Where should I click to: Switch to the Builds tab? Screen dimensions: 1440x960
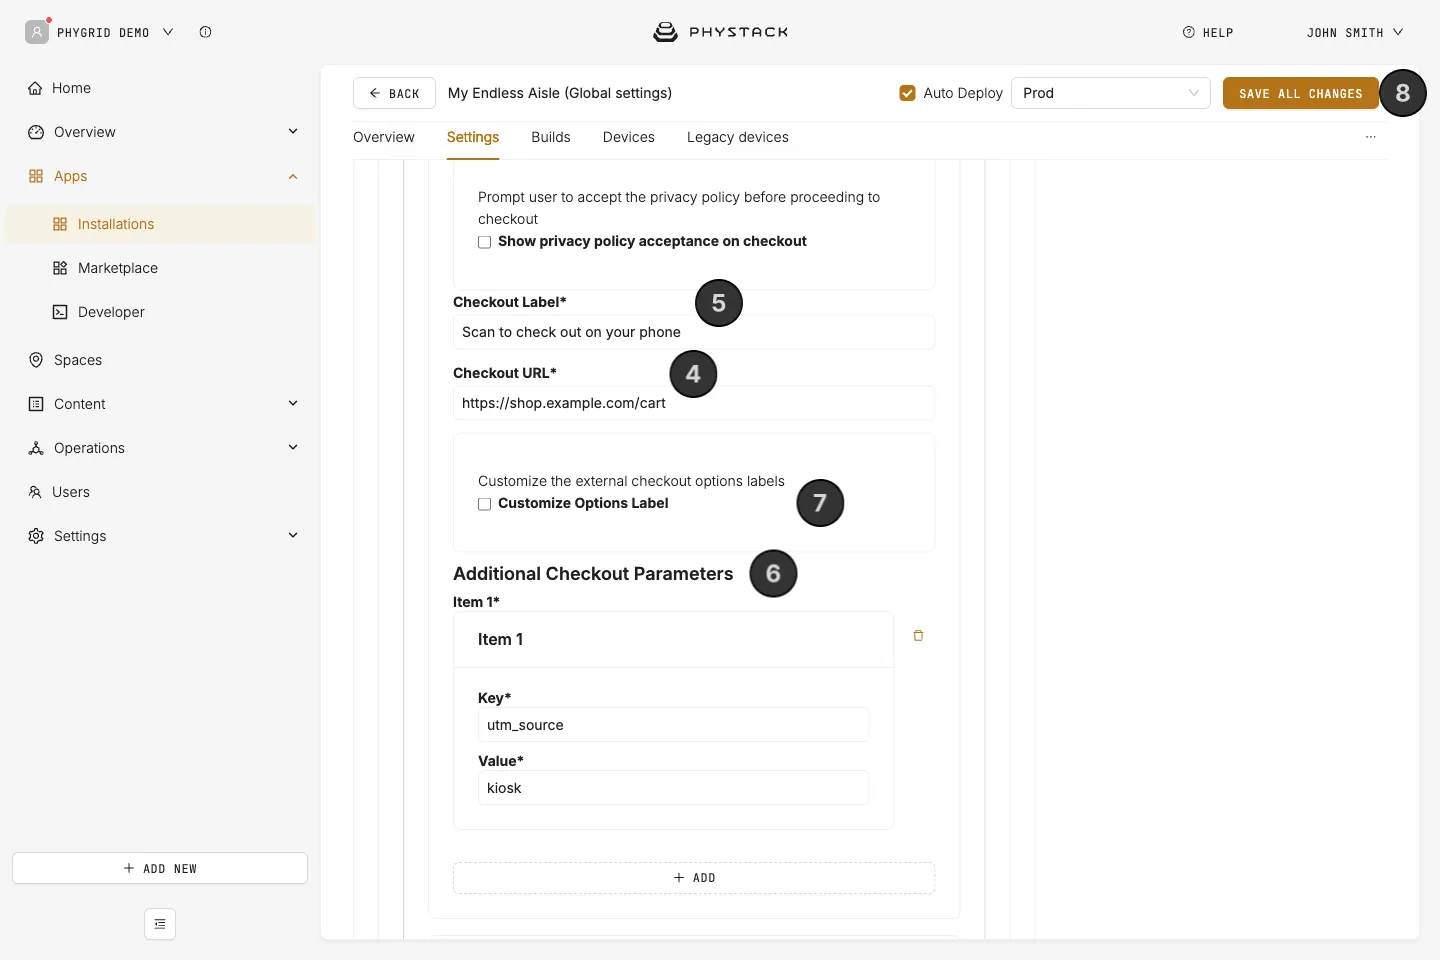point(551,137)
